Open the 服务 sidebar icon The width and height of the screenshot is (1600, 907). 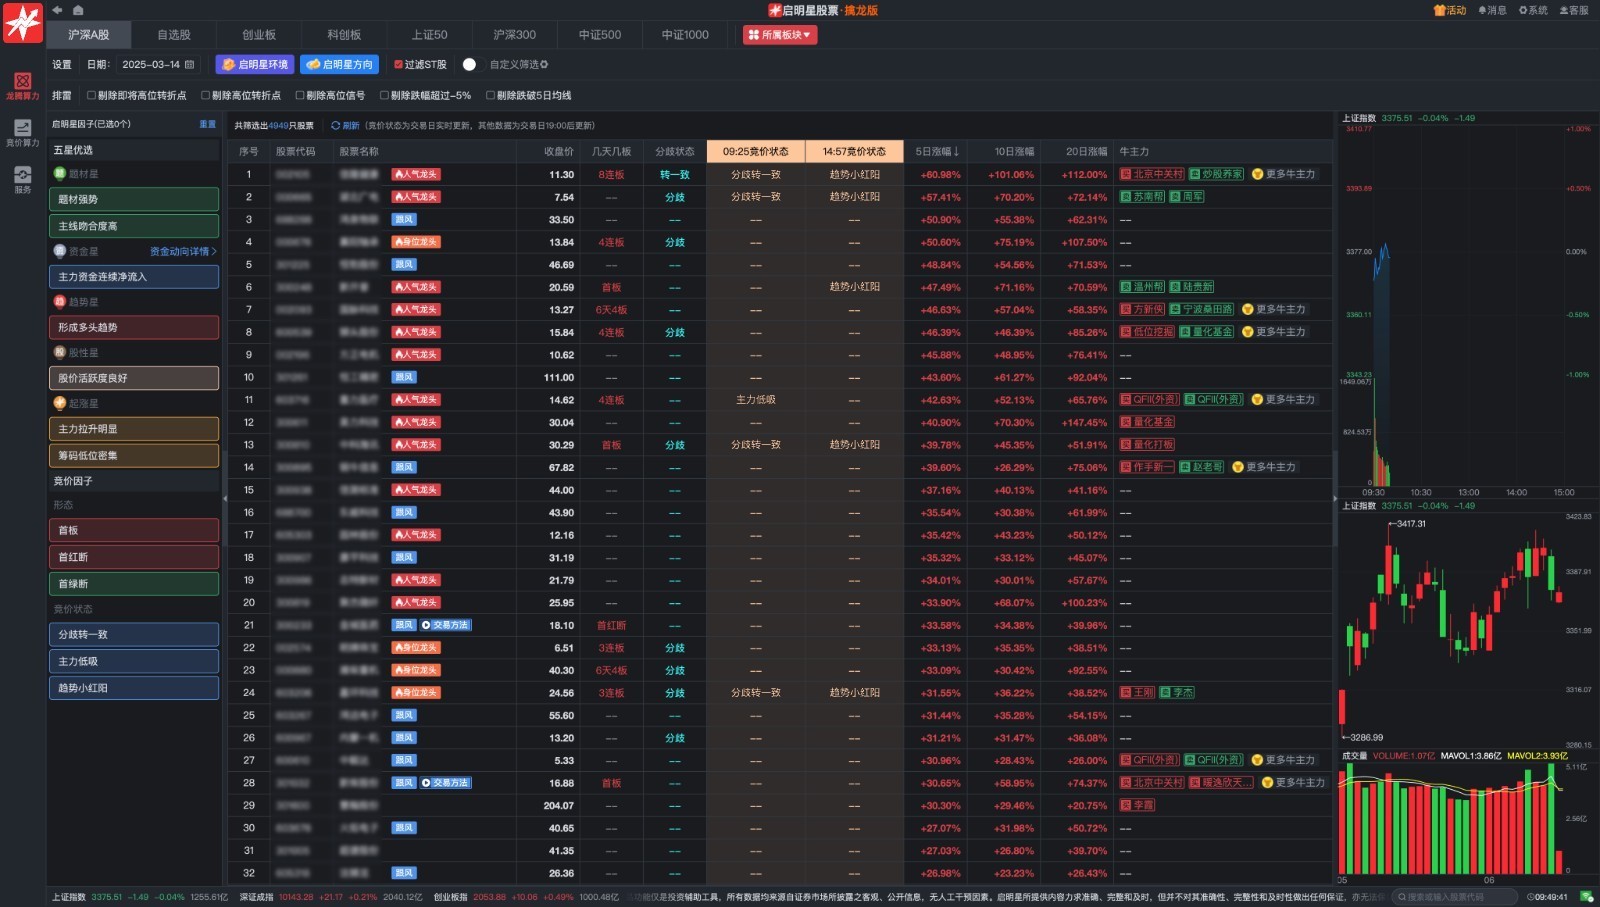point(22,180)
